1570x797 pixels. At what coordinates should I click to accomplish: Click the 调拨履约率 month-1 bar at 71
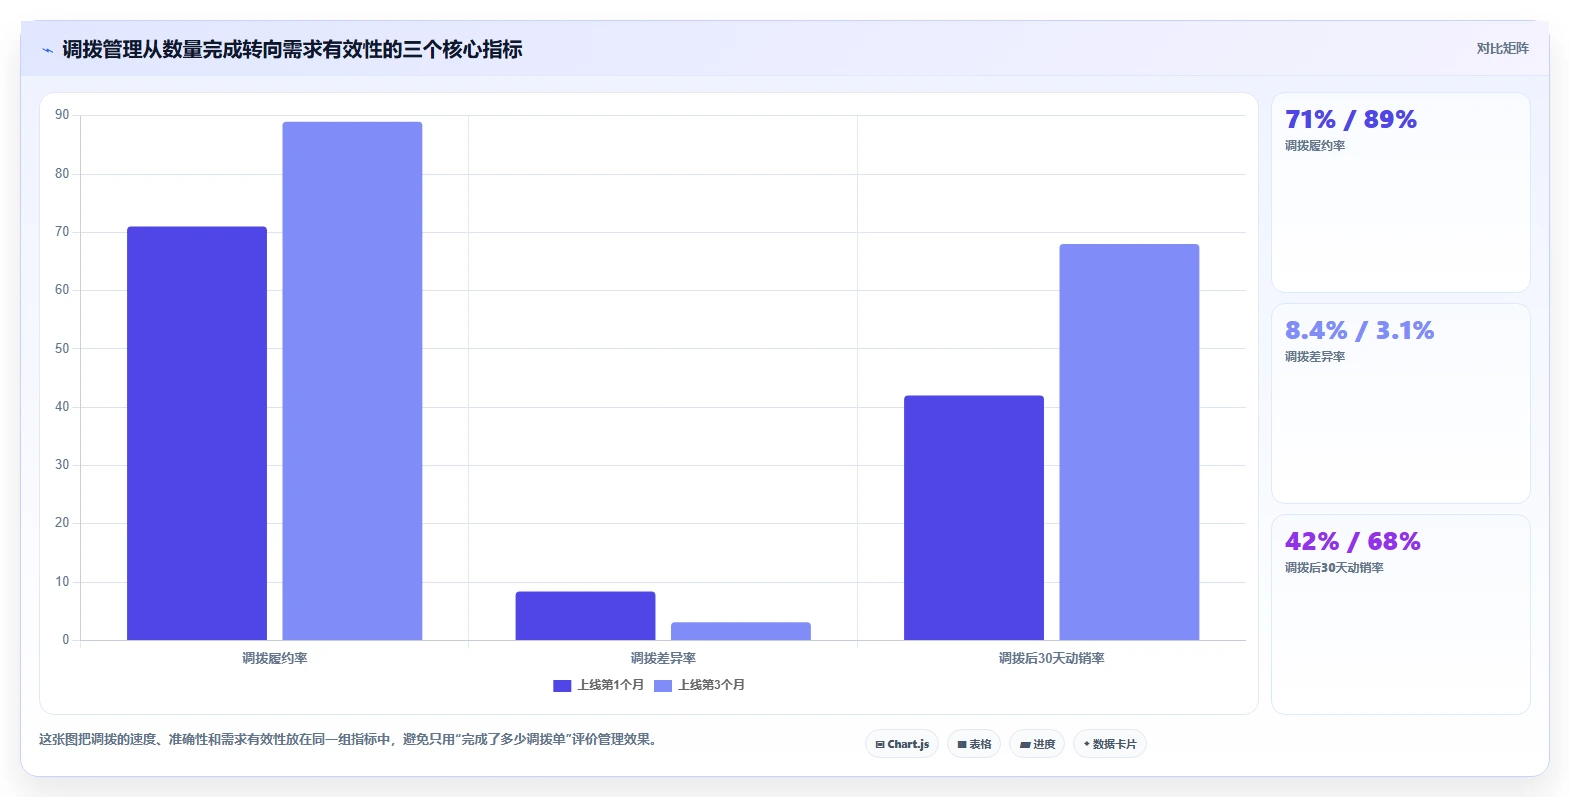197,433
